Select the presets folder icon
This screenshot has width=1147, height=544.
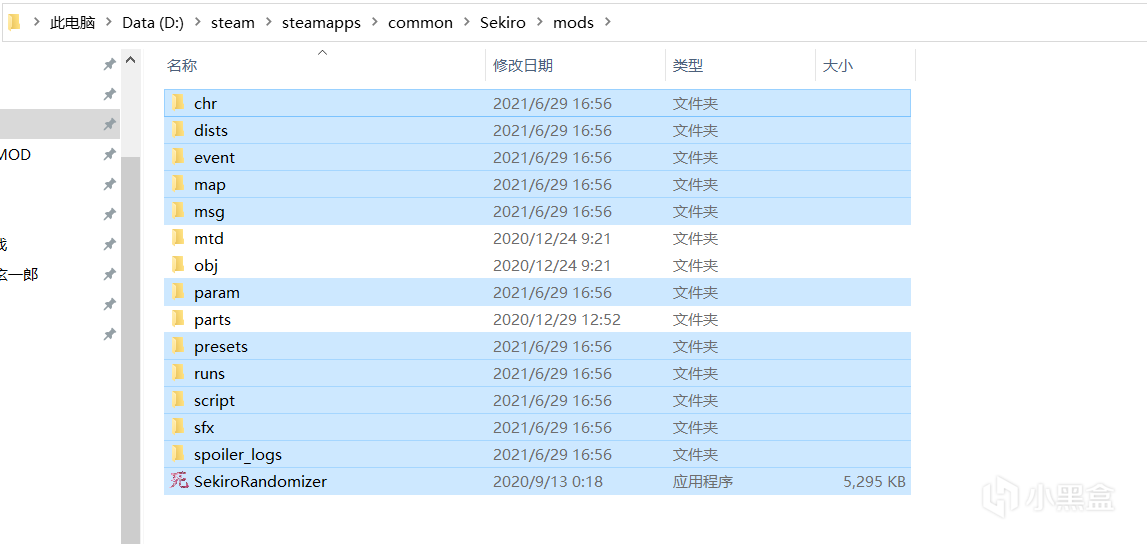tap(179, 346)
